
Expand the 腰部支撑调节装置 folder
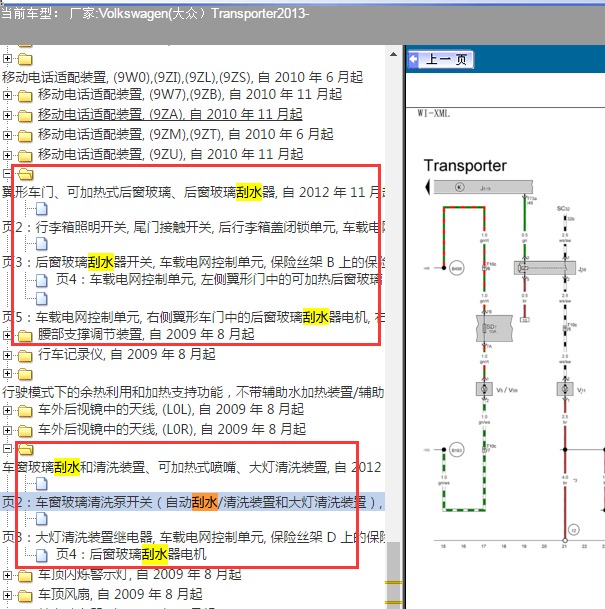click(7, 335)
